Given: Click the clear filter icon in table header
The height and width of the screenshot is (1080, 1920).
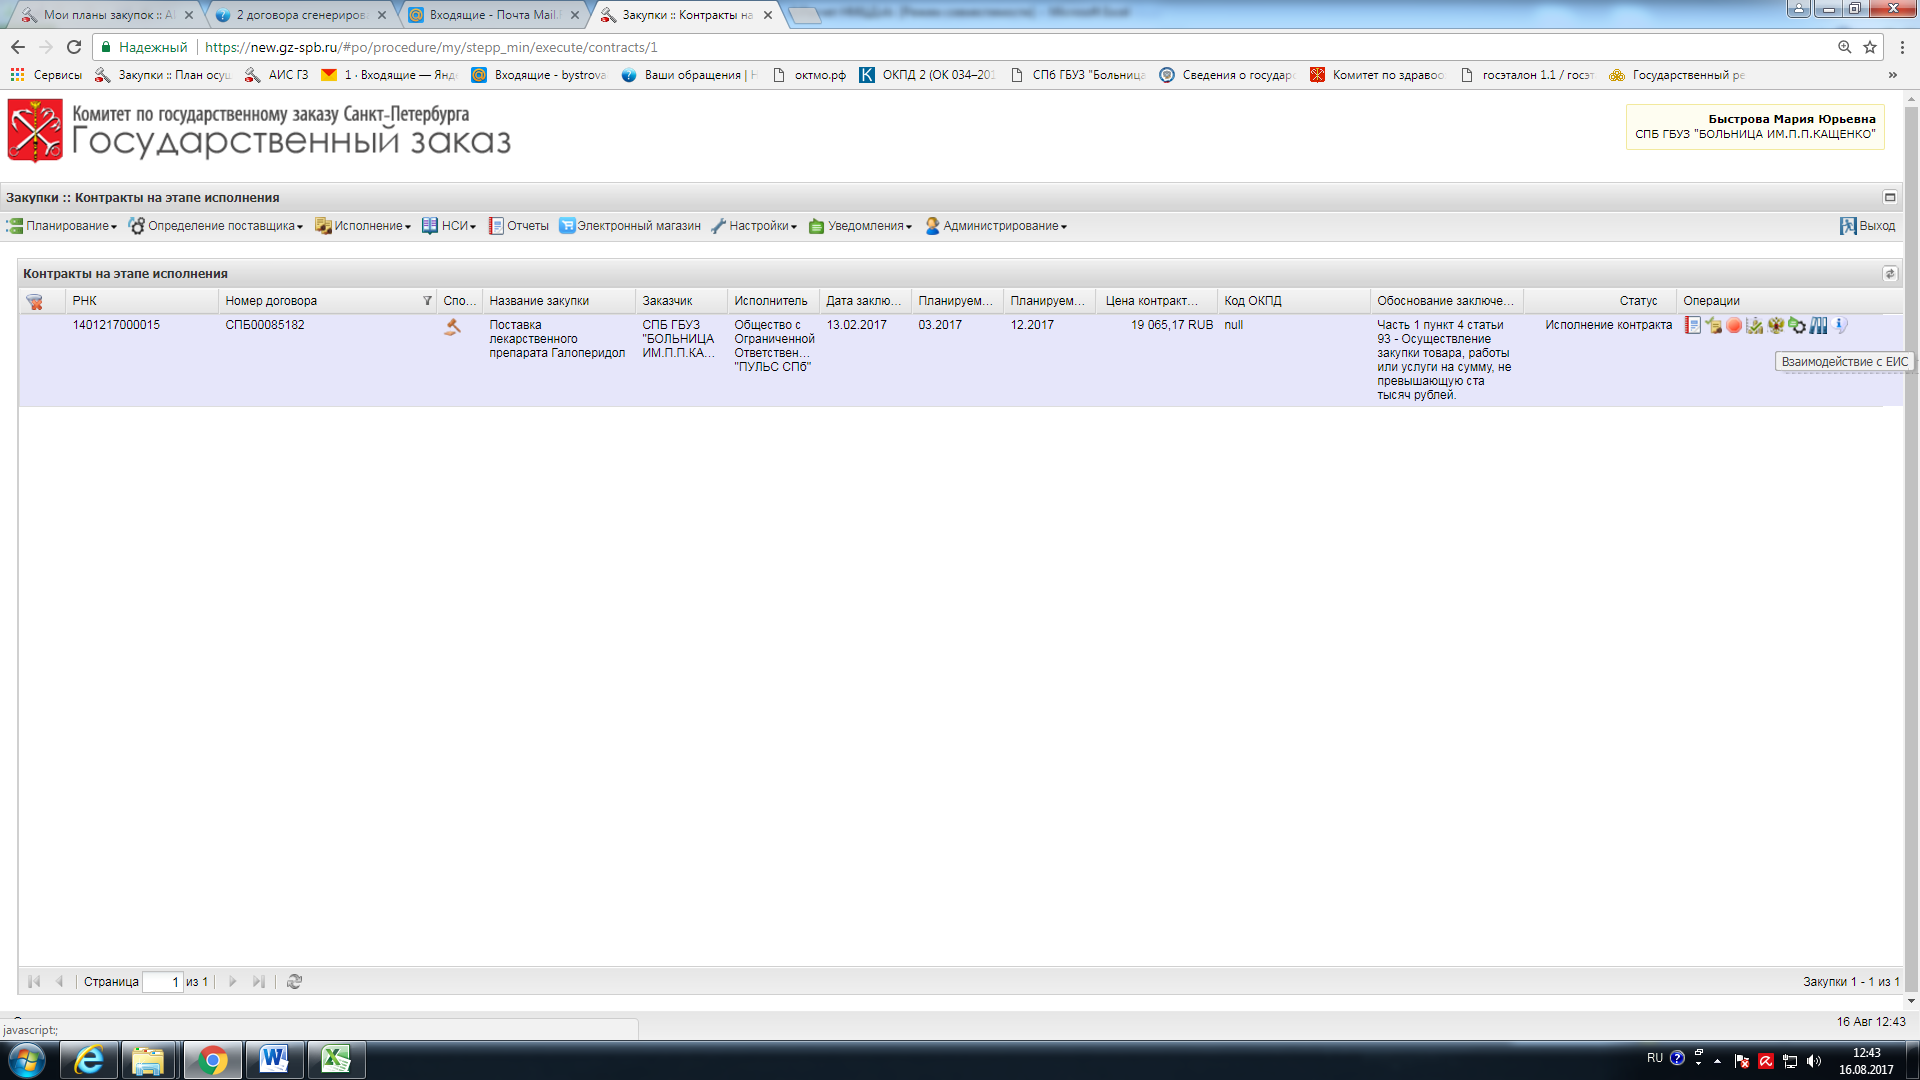Looking at the screenshot, I should click(x=35, y=302).
